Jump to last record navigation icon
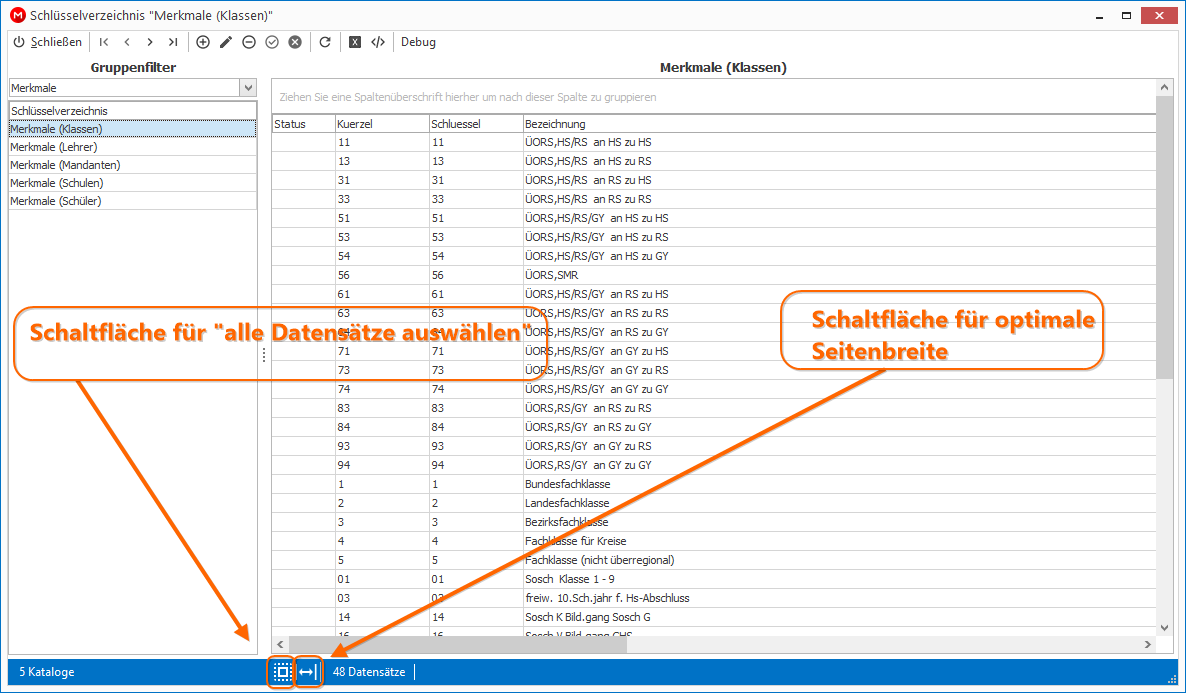Image resolution: width=1186 pixels, height=693 pixels. pos(173,42)
